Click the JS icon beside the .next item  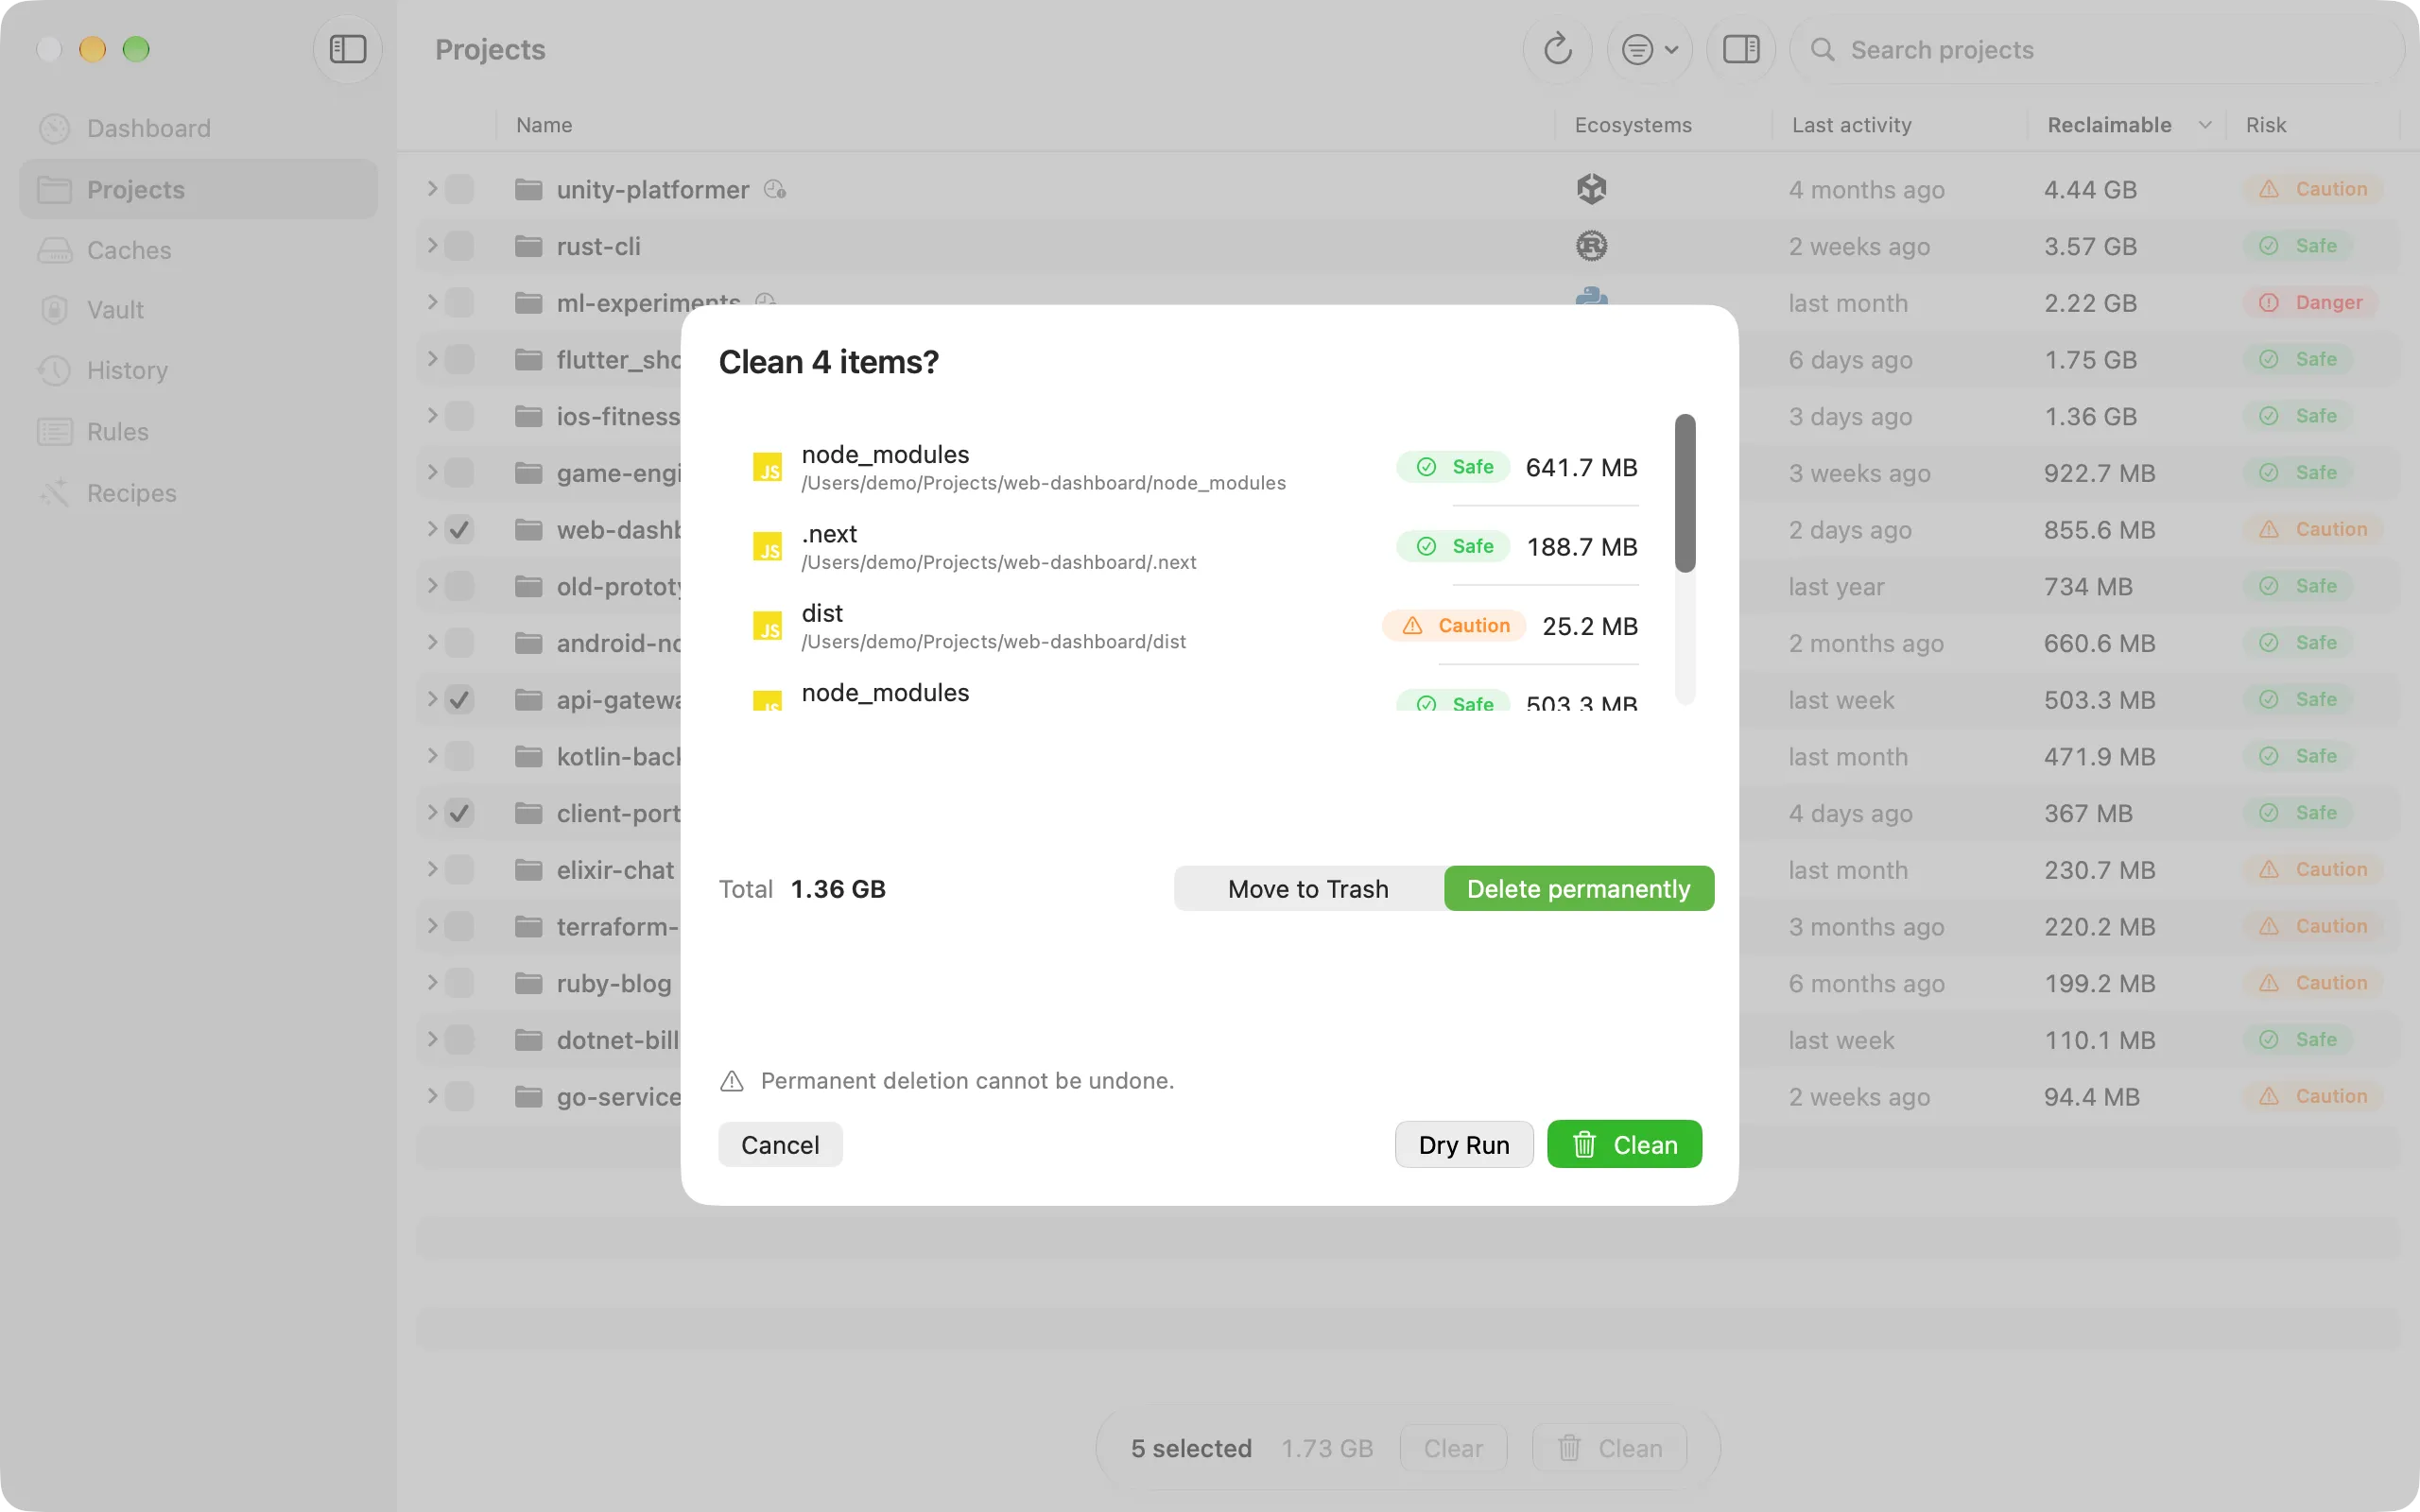(767, 547)
